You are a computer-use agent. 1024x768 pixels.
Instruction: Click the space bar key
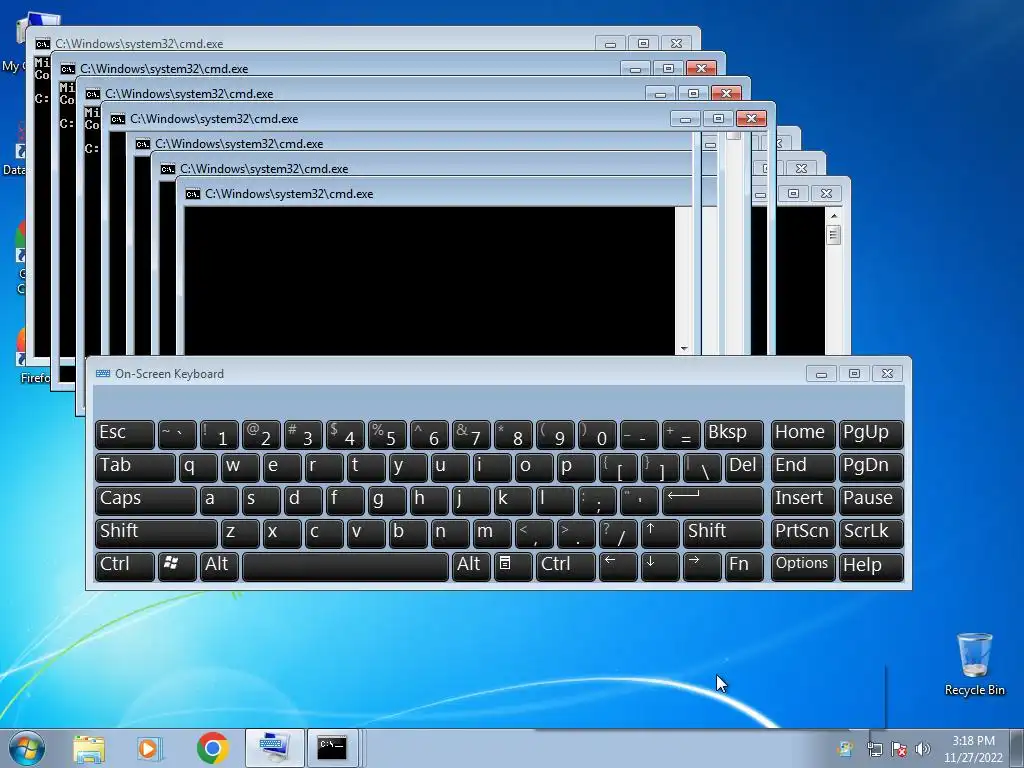pos(345,566)
